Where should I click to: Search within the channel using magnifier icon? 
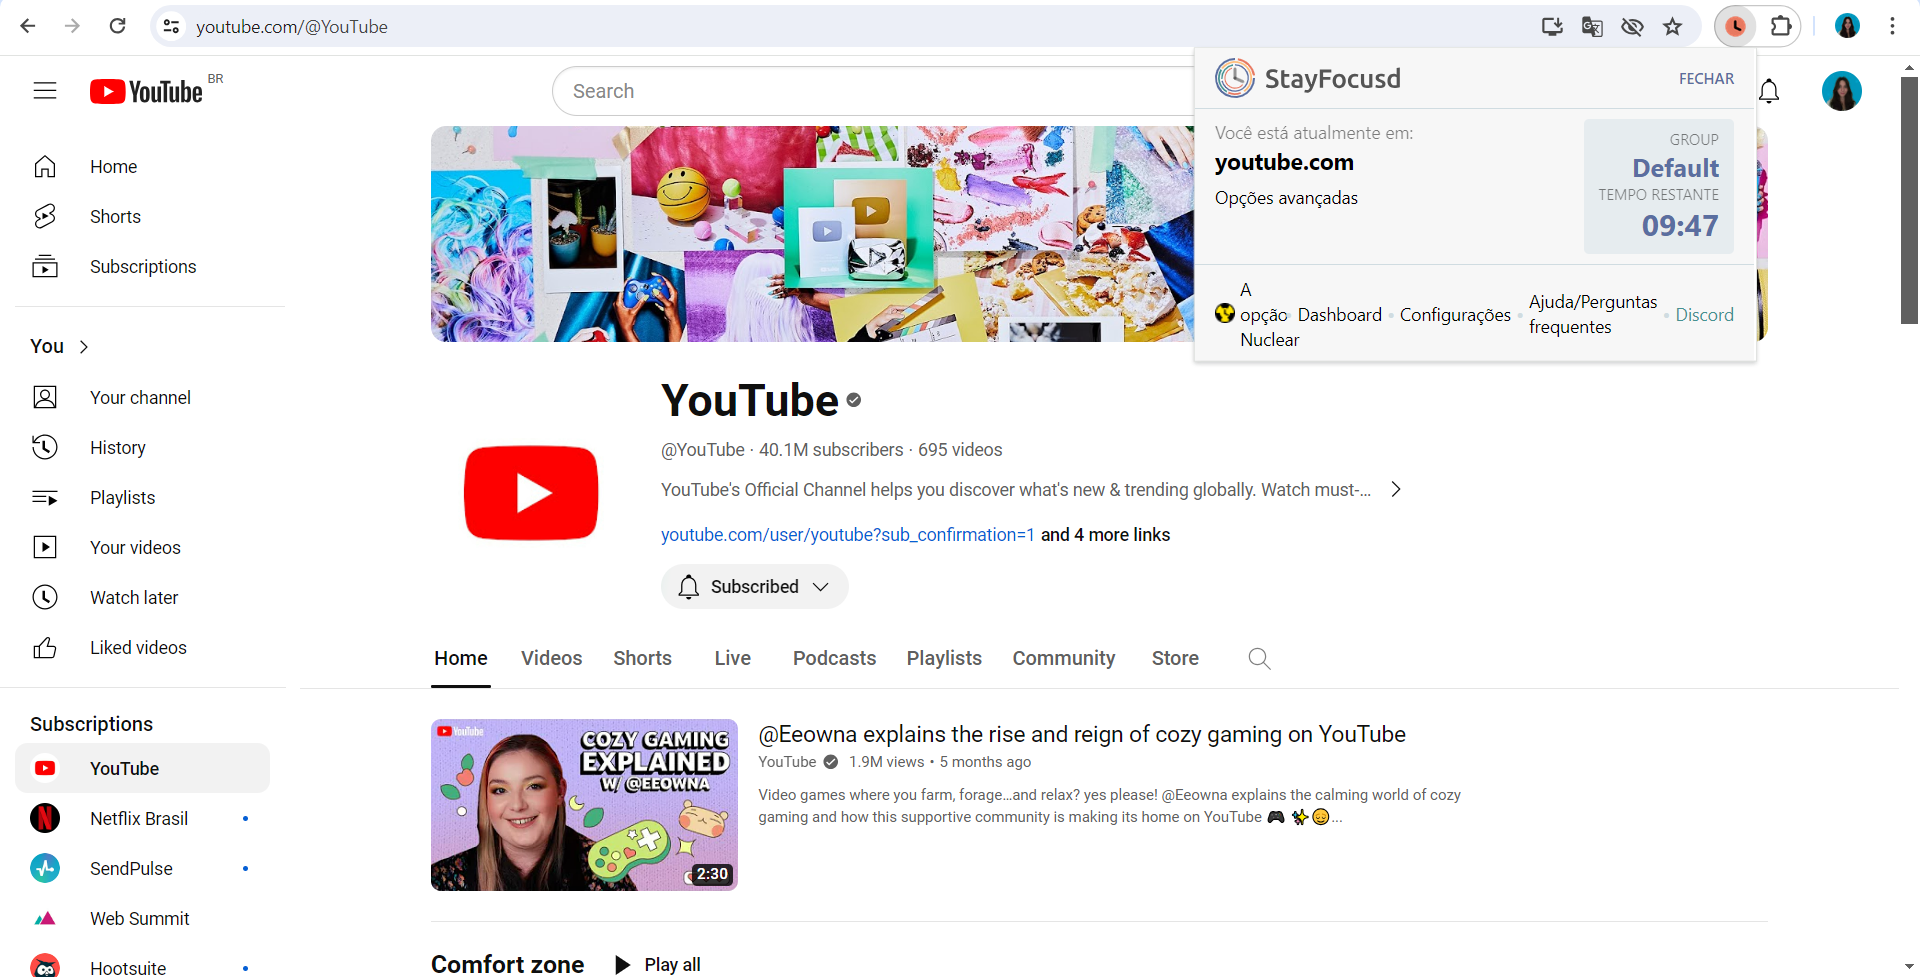click(1259, 658)
